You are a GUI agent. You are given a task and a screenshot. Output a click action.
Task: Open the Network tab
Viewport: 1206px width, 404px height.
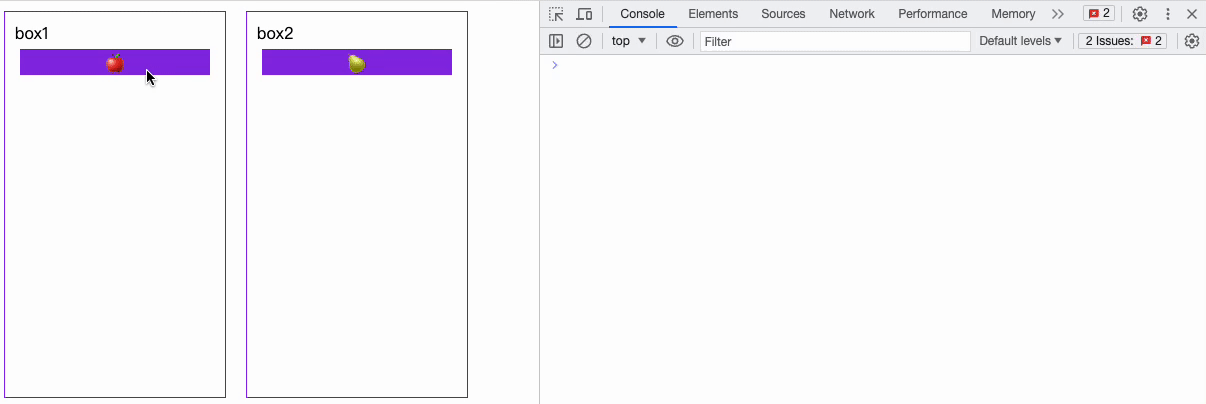coord(852,14)
